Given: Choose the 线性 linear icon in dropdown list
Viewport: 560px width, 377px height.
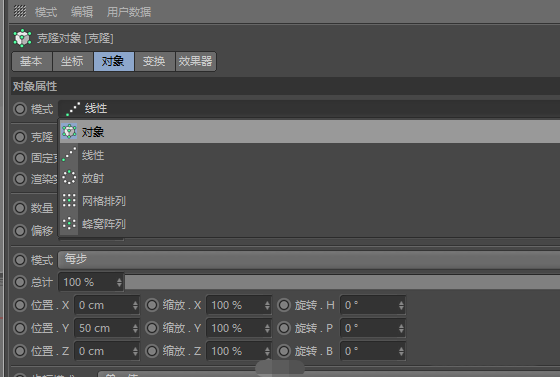Looking at the screenshot, I should tap(69, 155).
